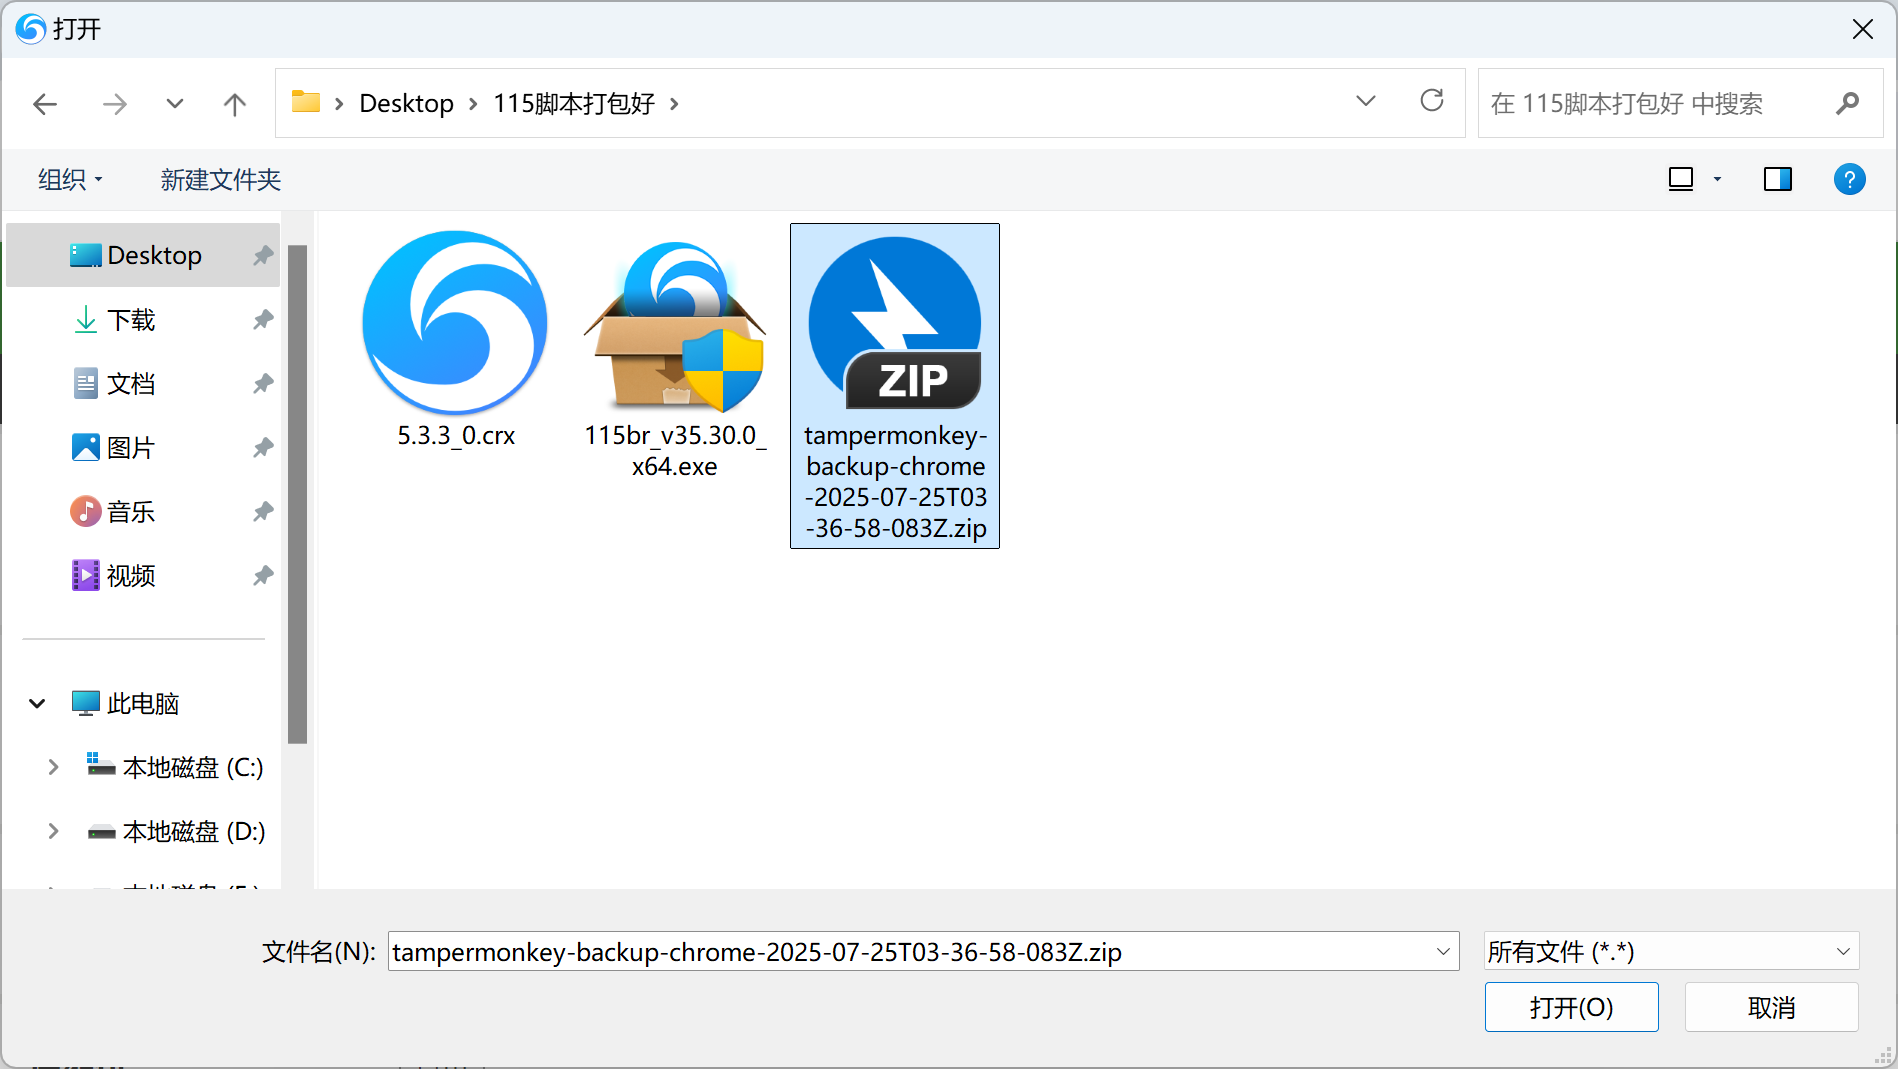Click 新建文件夹 to create folder

[x=220, y=179]
